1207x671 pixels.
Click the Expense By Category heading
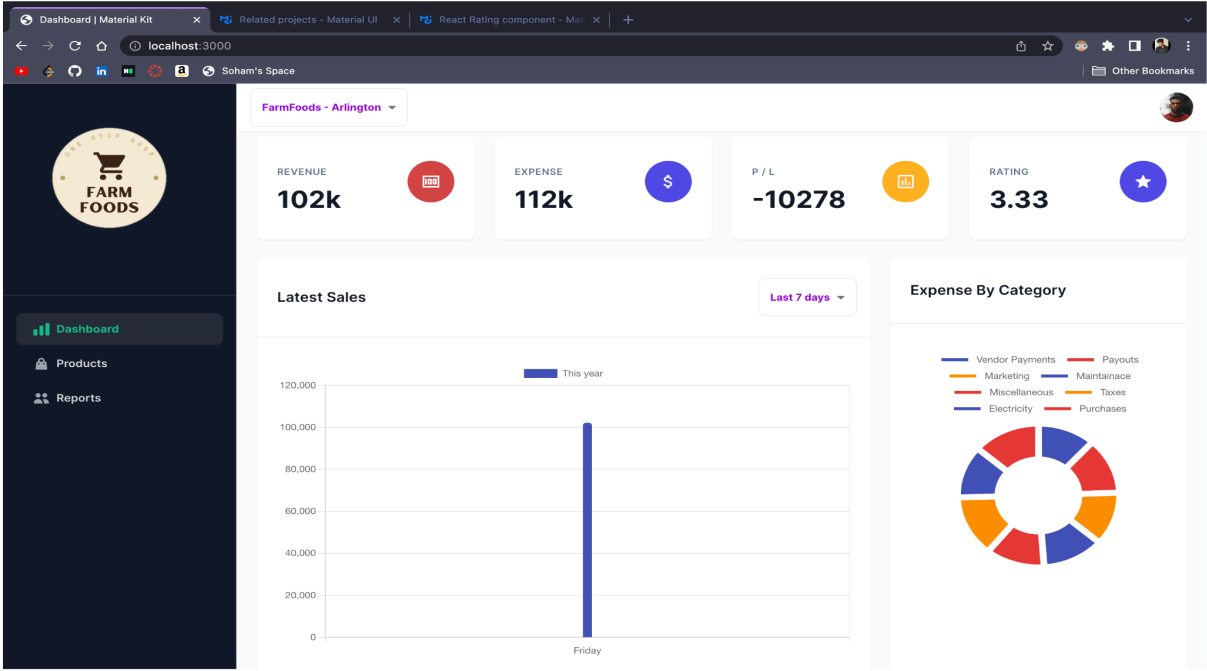click(988, 290)
